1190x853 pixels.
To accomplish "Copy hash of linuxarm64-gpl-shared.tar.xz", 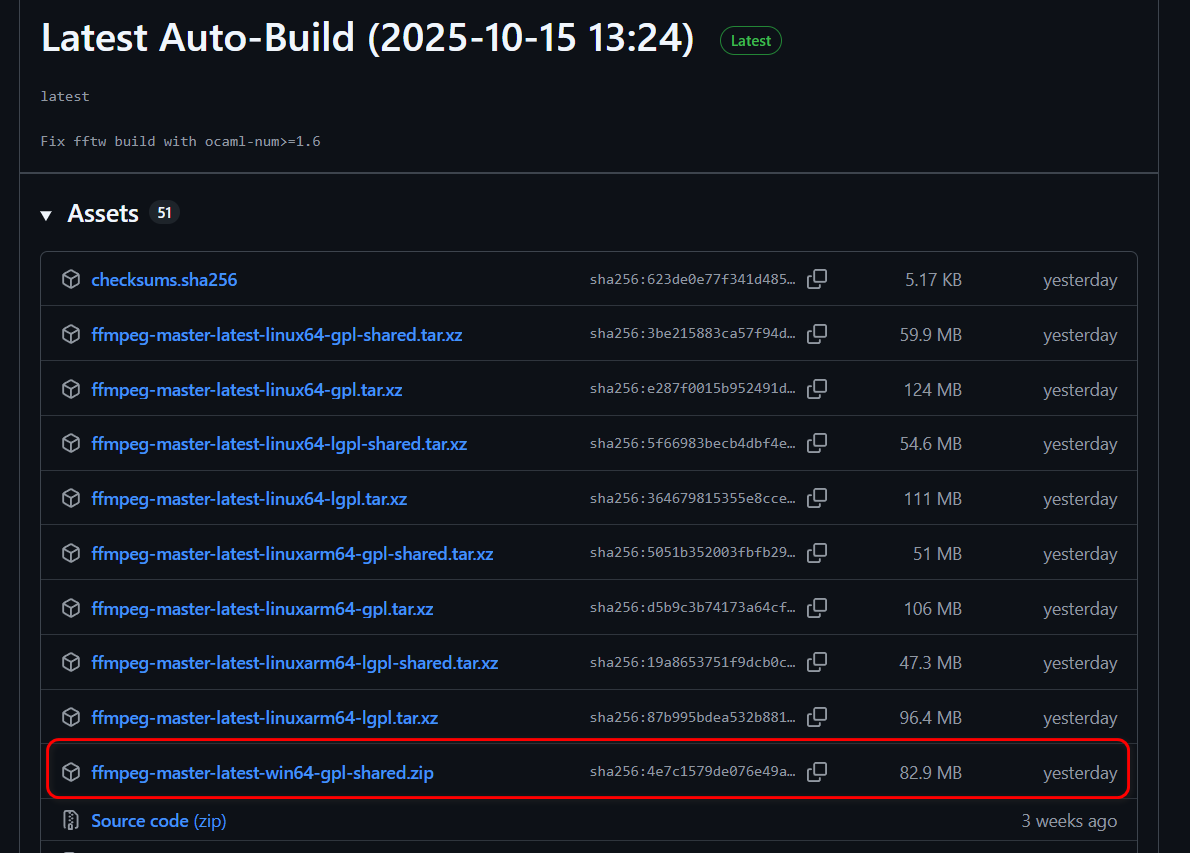I will tap(817, 553).
